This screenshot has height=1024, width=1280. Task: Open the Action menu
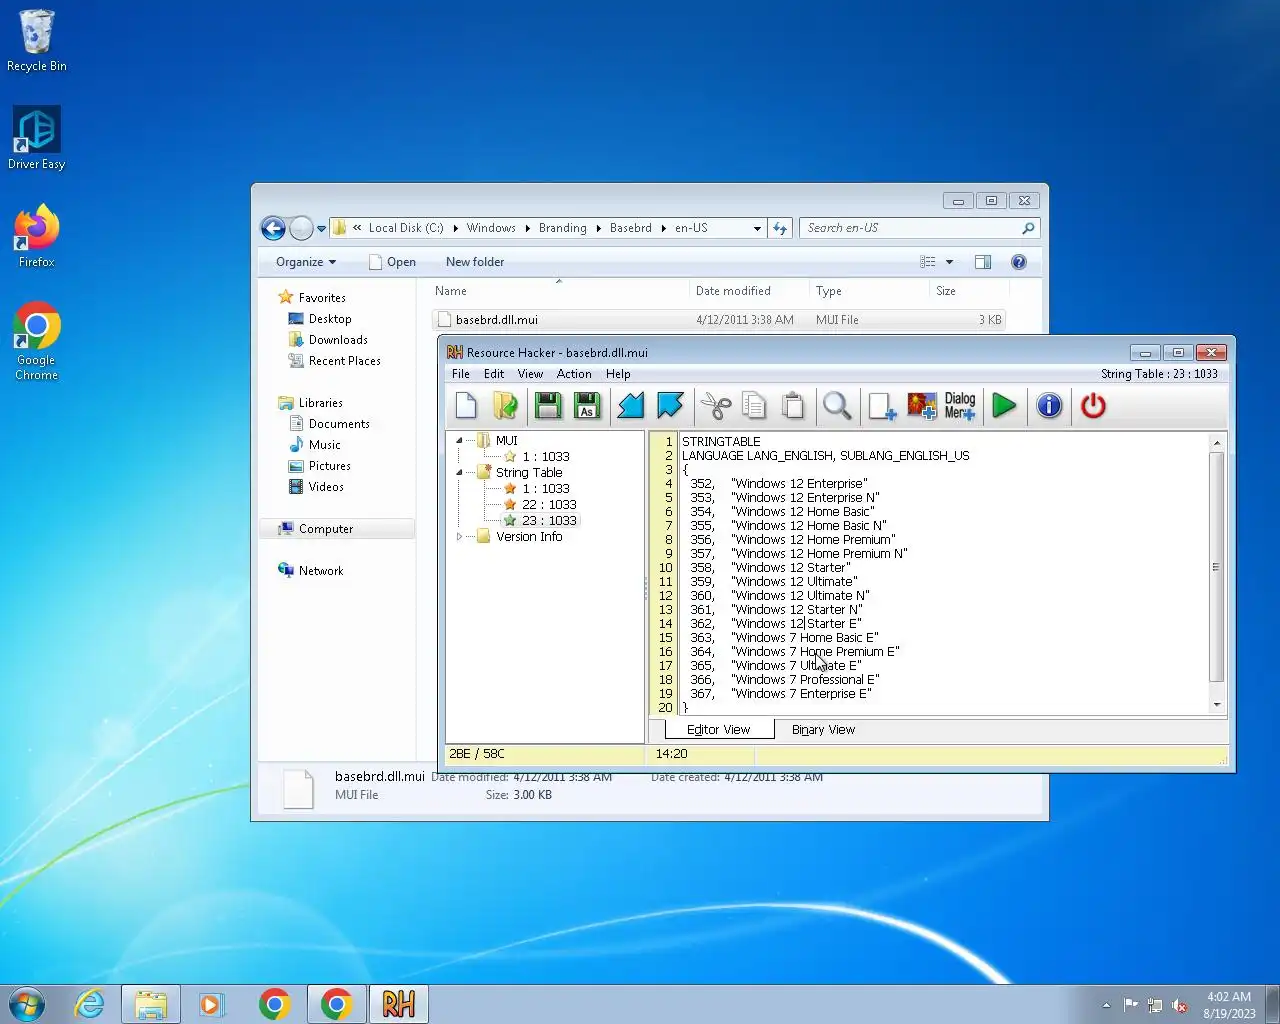pyautogui.click(x=574, y=374)
